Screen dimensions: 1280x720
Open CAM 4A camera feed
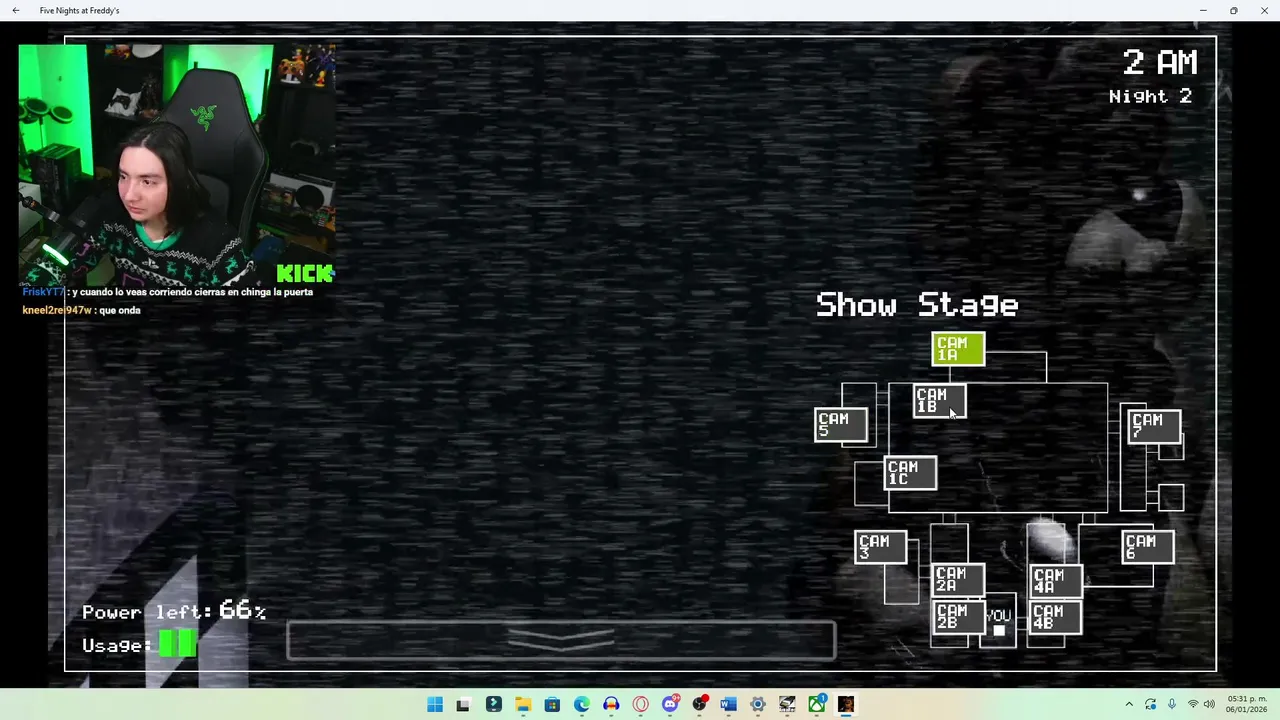pyautogui.click(x=1055, y=581)
